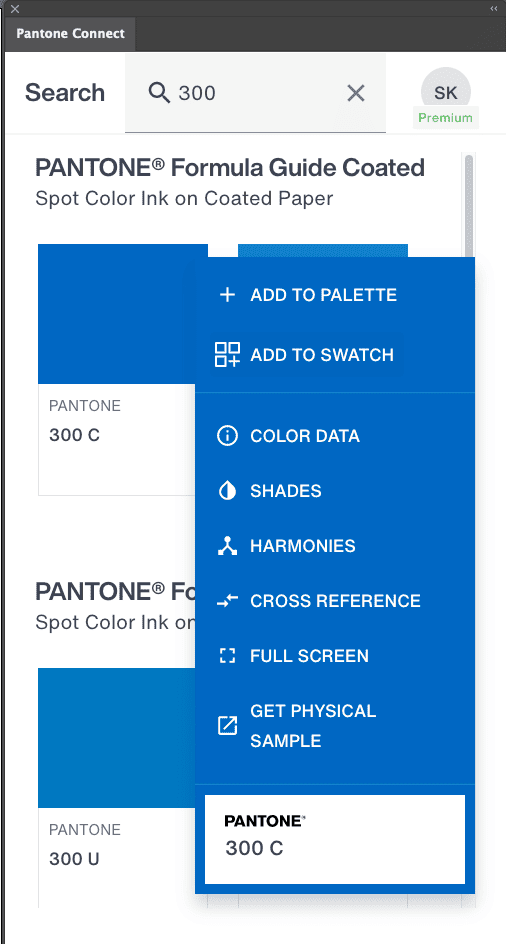
Task: Click the magnifier search icon
Action: pos(159,93)
